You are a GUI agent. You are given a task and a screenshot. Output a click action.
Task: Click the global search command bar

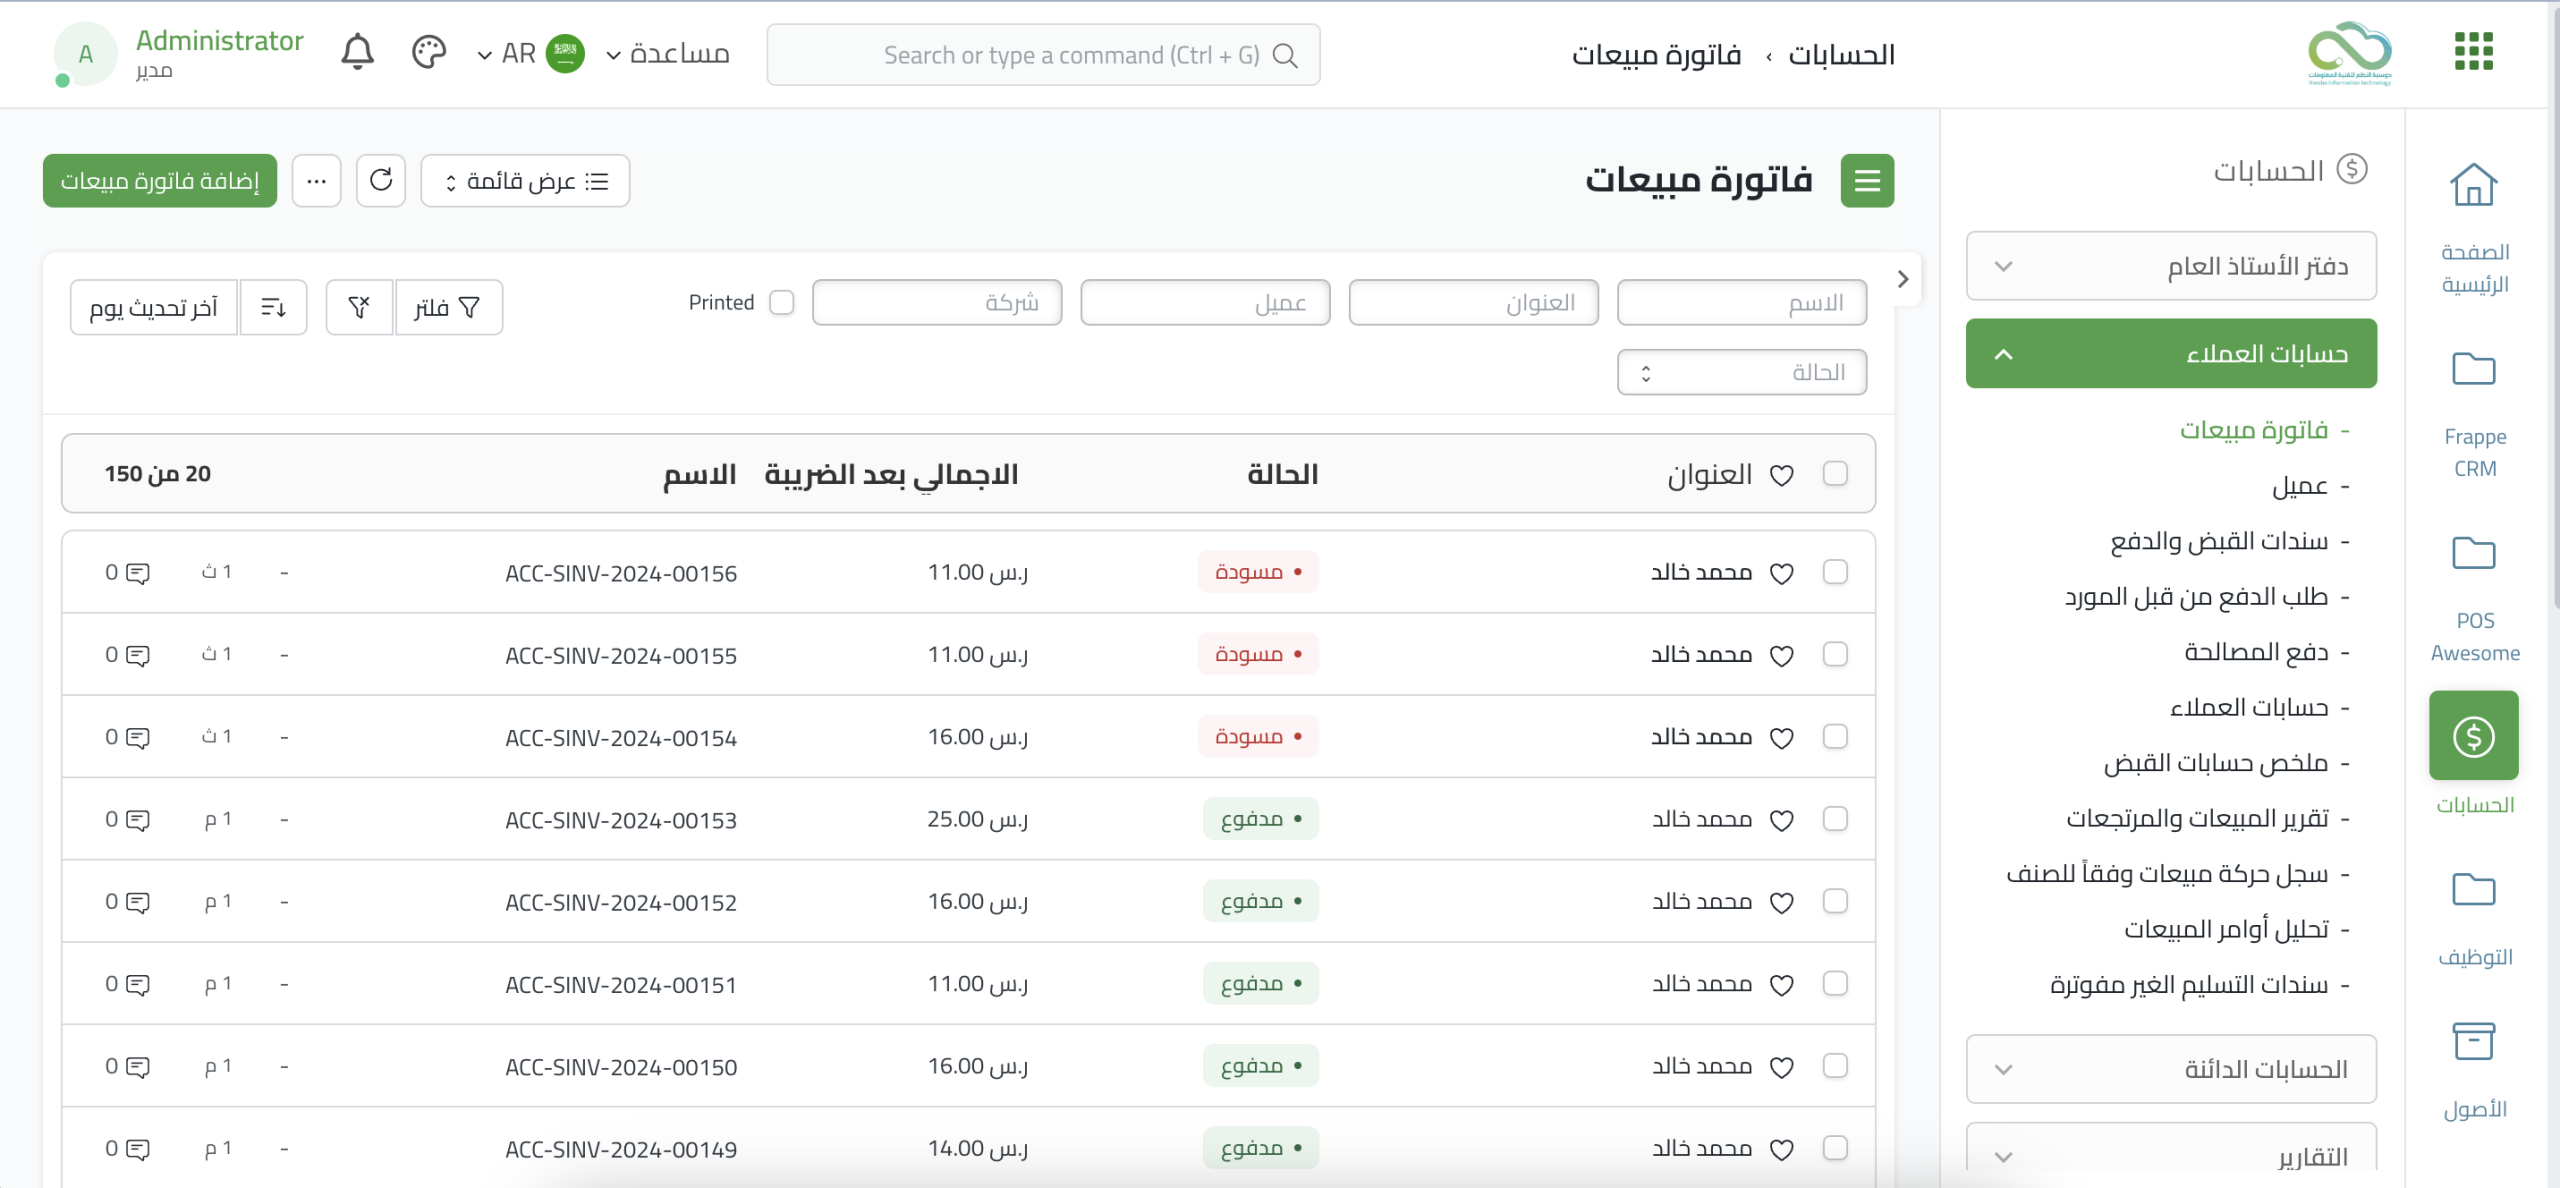(x=1043, y=55)
